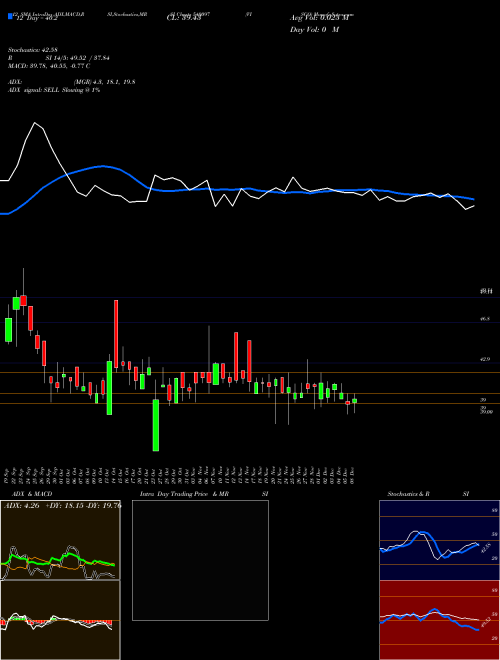Click the 46.8 price axis label
The image size is (500, 660).
point(485,319)
